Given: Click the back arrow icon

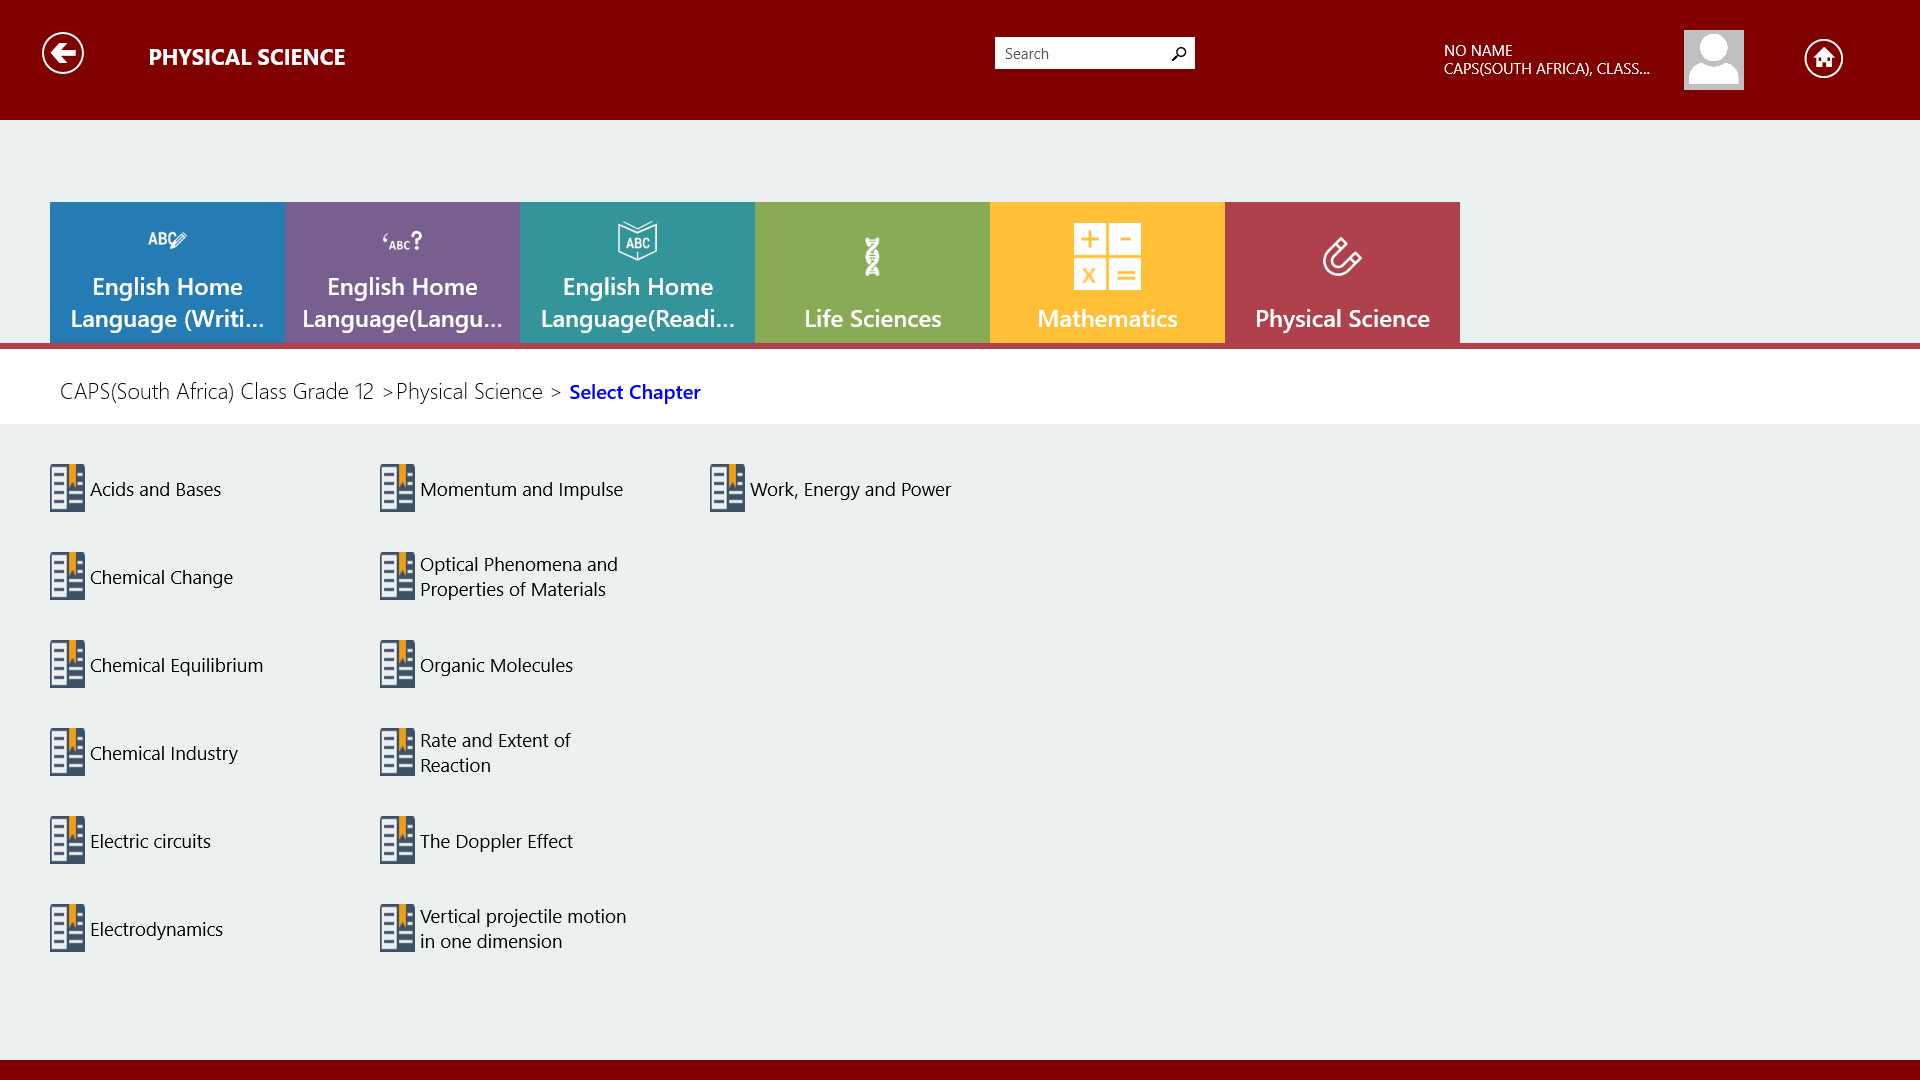Looking at the screenshot, I should pos(63,54).
